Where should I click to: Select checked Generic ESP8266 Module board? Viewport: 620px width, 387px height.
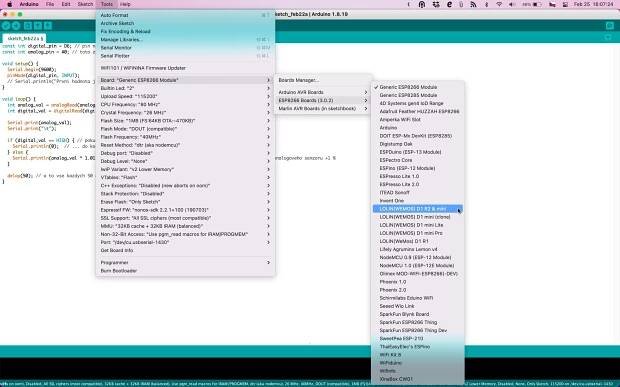click(418, 87)
